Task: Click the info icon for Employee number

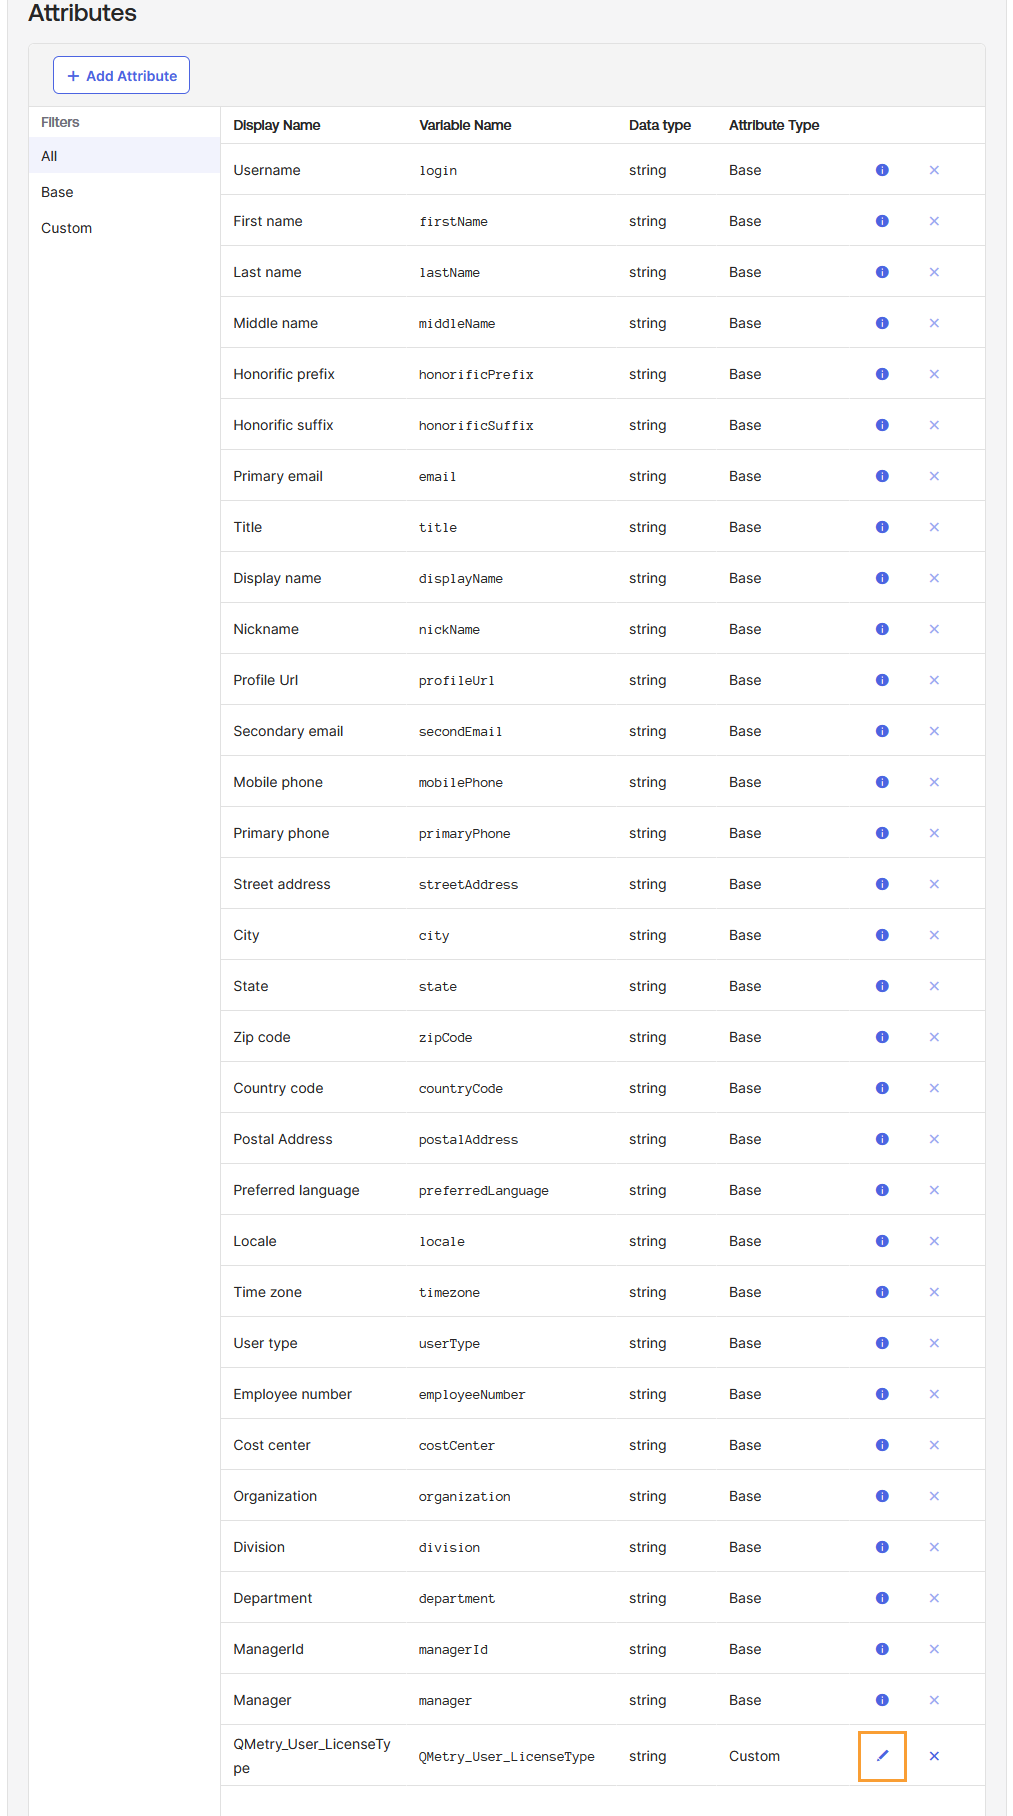Action: click(882, 1394)
